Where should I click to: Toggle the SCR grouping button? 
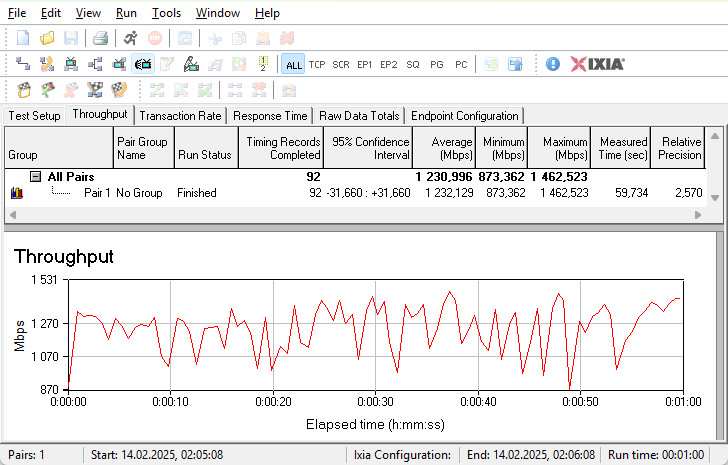point(341,65)
